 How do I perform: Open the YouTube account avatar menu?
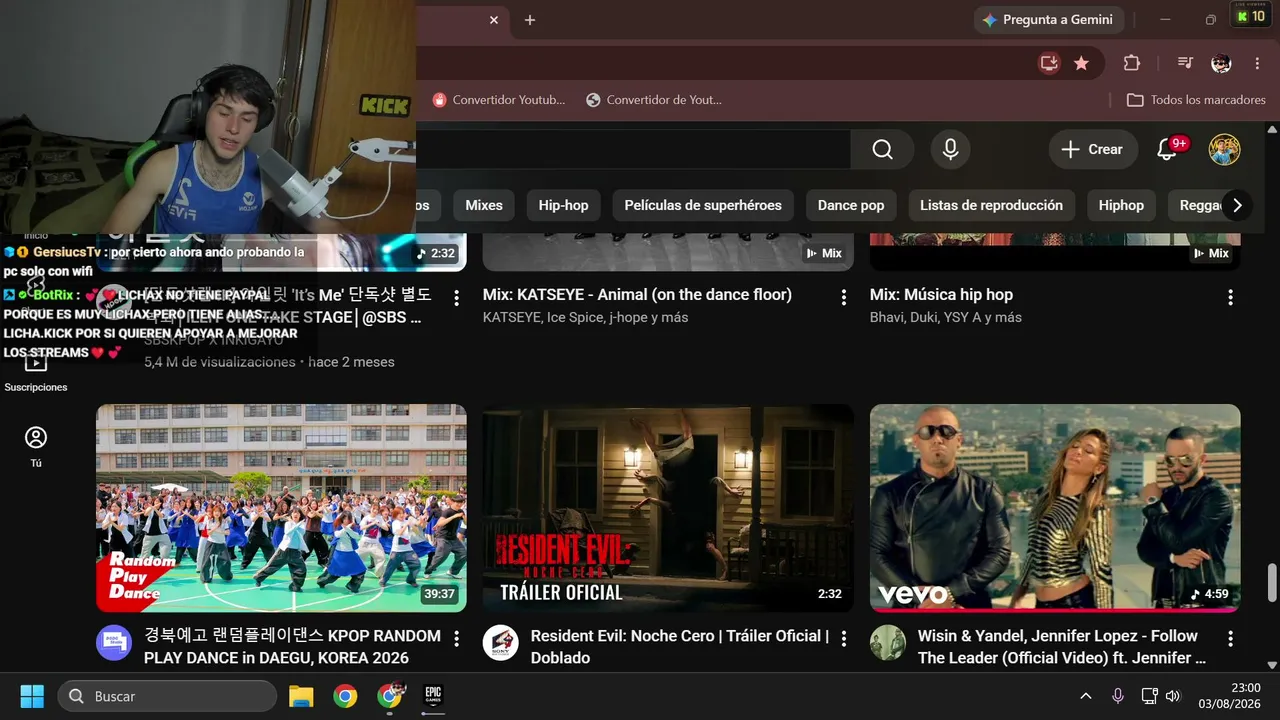1224,149
